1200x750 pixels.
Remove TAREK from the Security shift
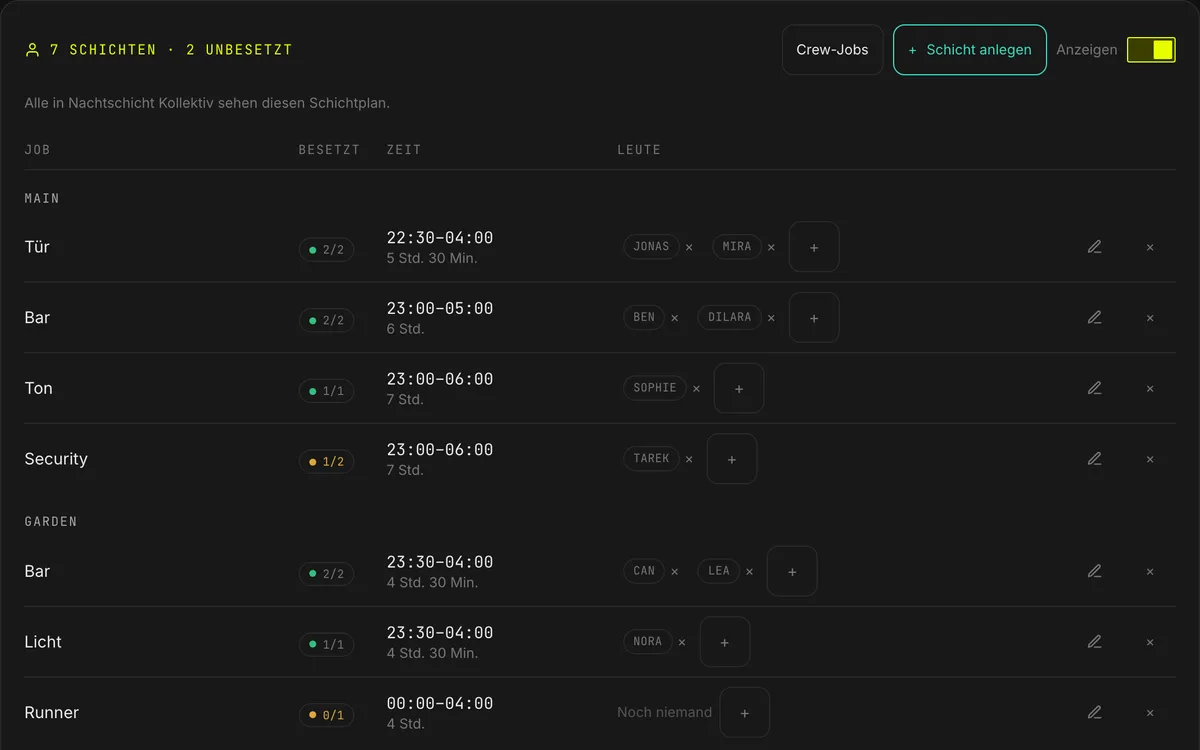[689, 459]
